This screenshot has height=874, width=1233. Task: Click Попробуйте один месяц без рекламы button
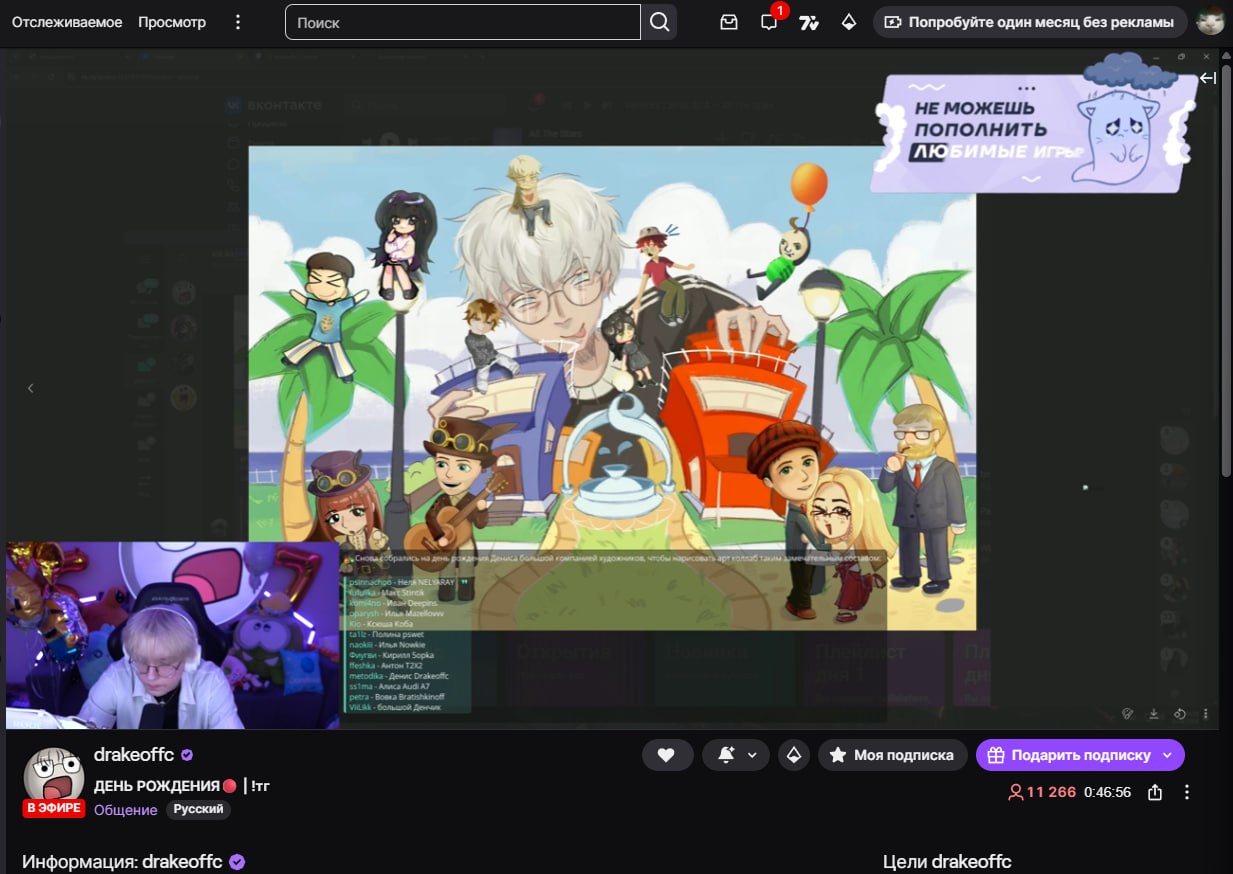(x=1030, y=22)
